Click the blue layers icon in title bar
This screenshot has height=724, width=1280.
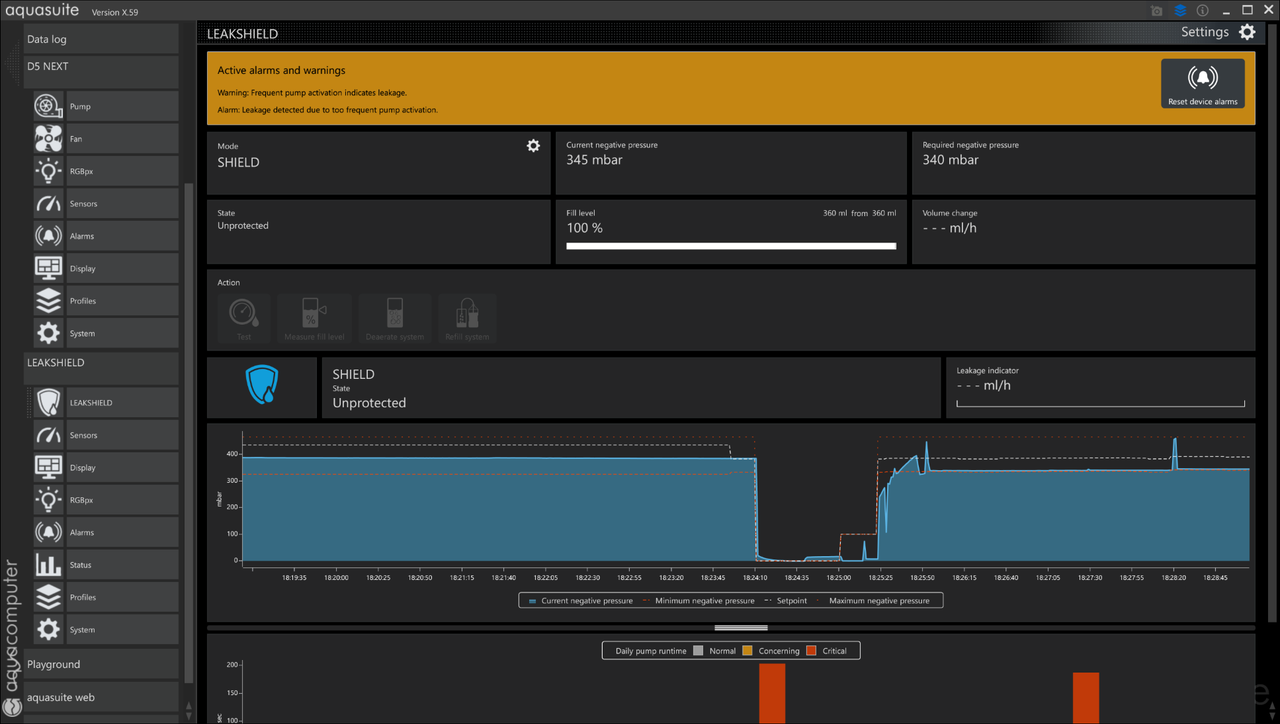coord(1180,11)
